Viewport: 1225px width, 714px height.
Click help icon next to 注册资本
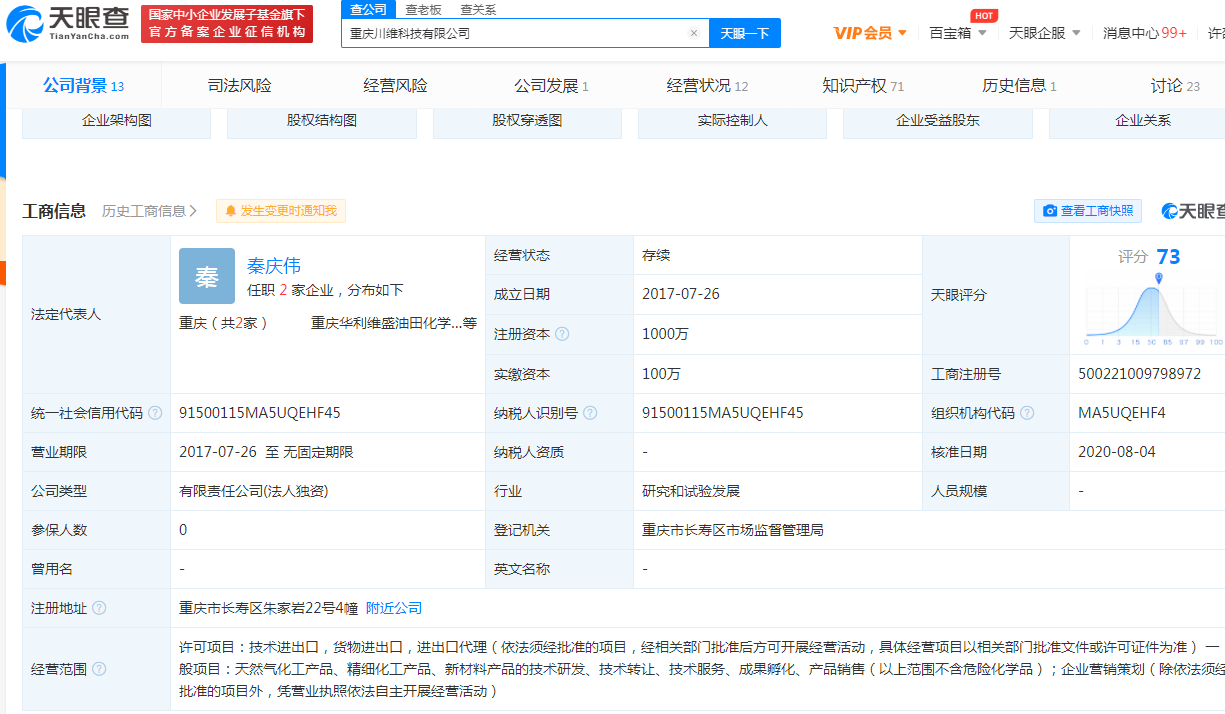pos(562,334)
